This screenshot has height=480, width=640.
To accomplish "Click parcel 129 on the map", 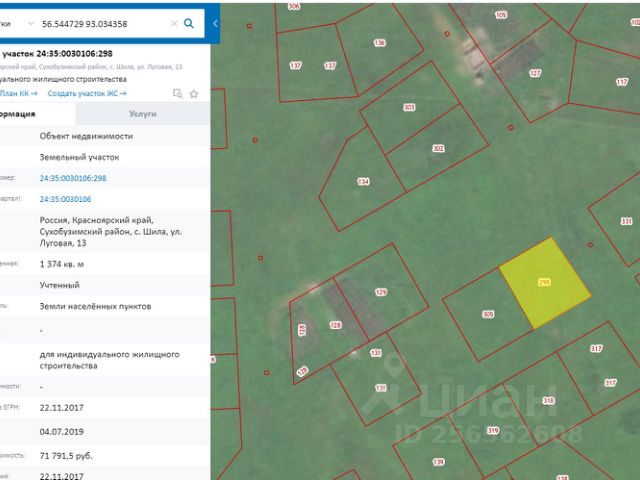I will coord(380,291).
